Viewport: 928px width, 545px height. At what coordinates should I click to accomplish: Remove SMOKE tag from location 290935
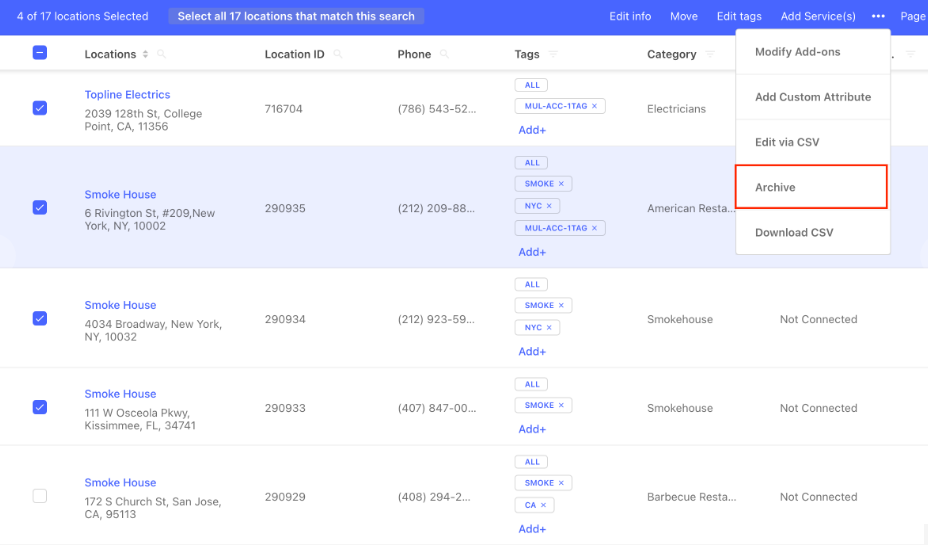(x=561, y=183)
